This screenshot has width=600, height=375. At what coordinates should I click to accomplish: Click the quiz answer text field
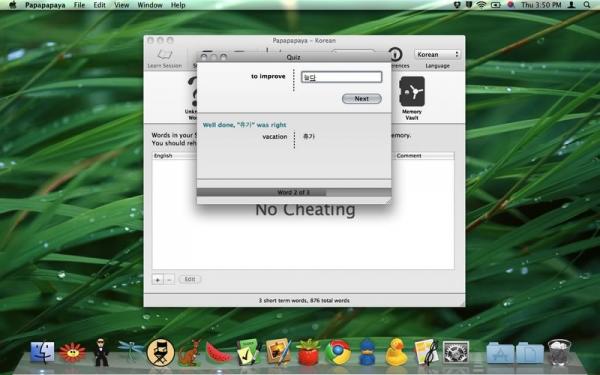coord(341,77)
